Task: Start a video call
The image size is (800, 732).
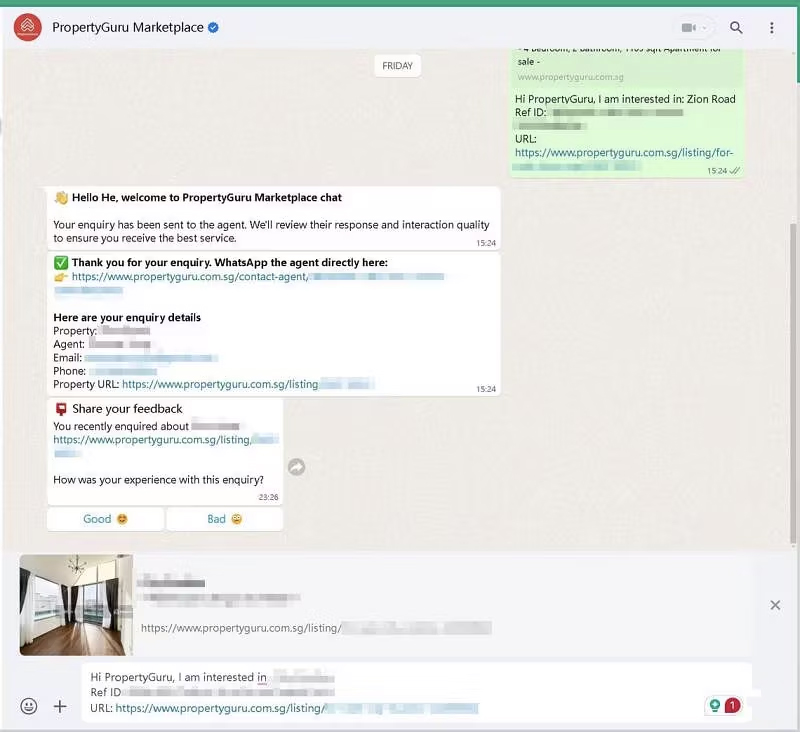Action: (x=688, y=28)
